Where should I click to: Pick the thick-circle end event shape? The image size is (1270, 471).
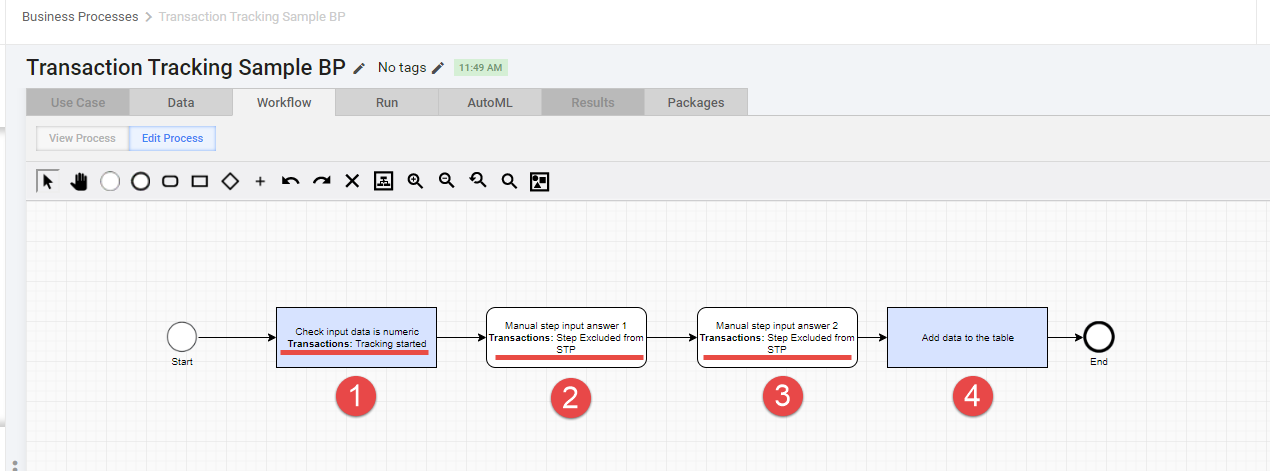tap(140, 181)
